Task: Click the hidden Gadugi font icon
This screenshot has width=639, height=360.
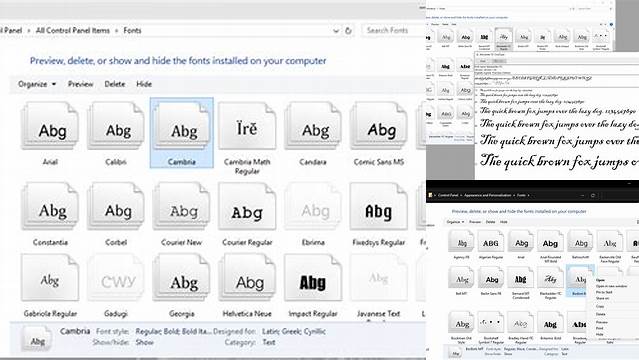Action: coord(116,278)
